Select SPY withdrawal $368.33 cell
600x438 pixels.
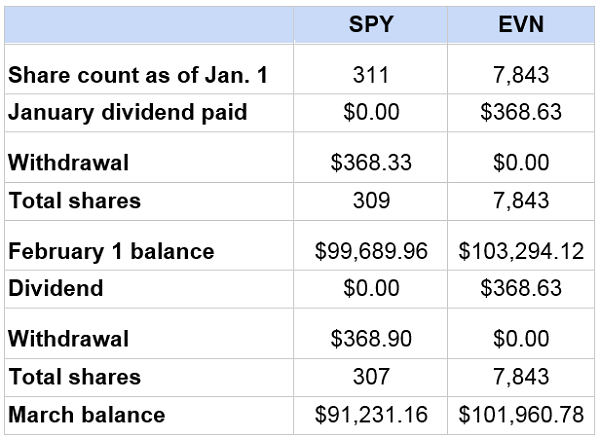point(370,162)
